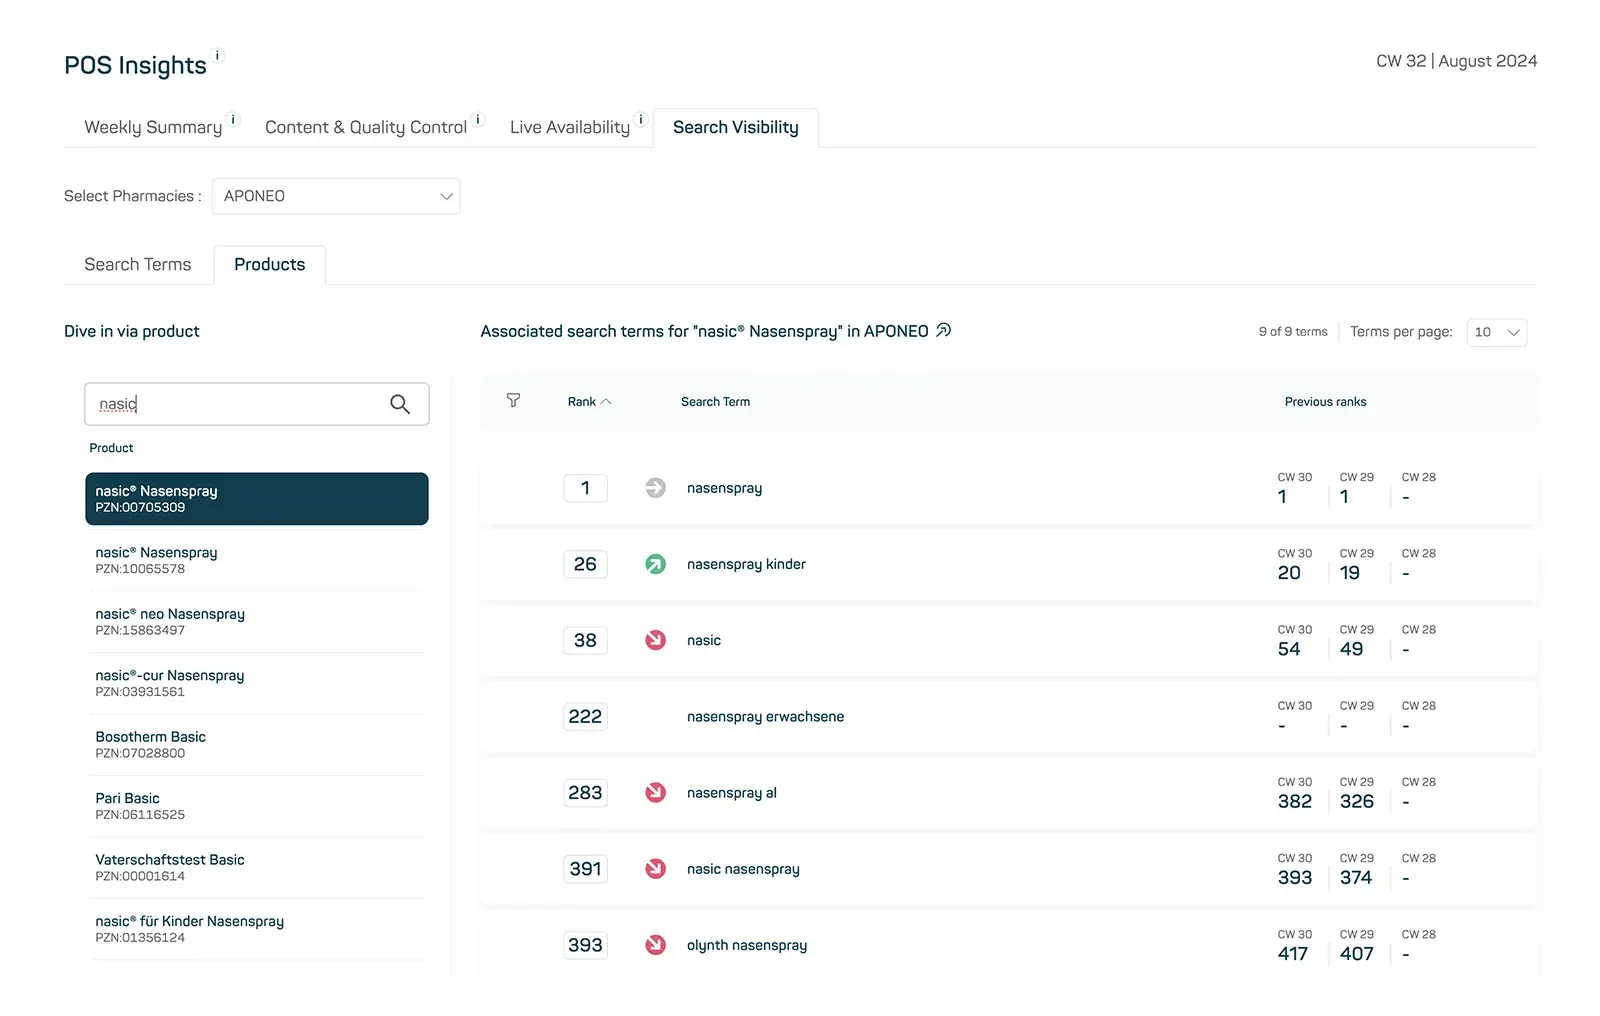Open the Select Pharmacies dropdown
This screenshot has width=1600, height=1016.
click(336, 196)
